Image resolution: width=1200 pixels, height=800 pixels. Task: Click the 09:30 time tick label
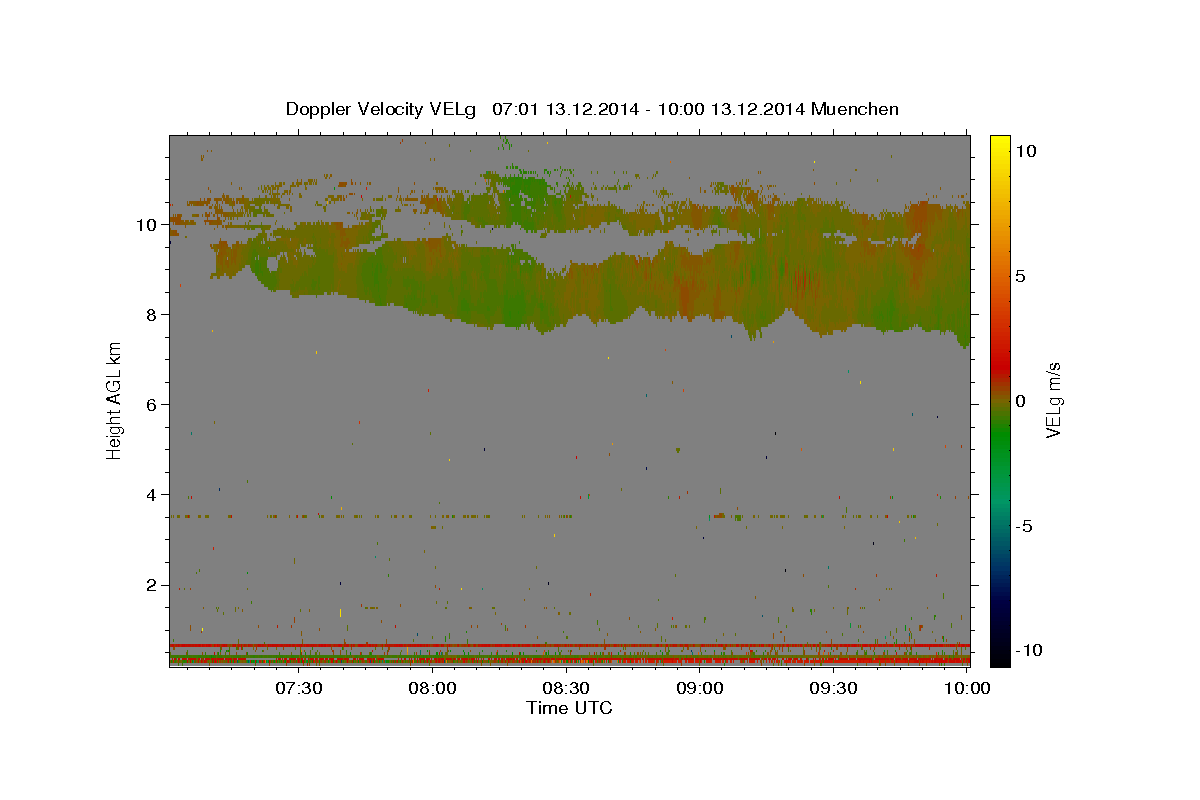[835, 688]
